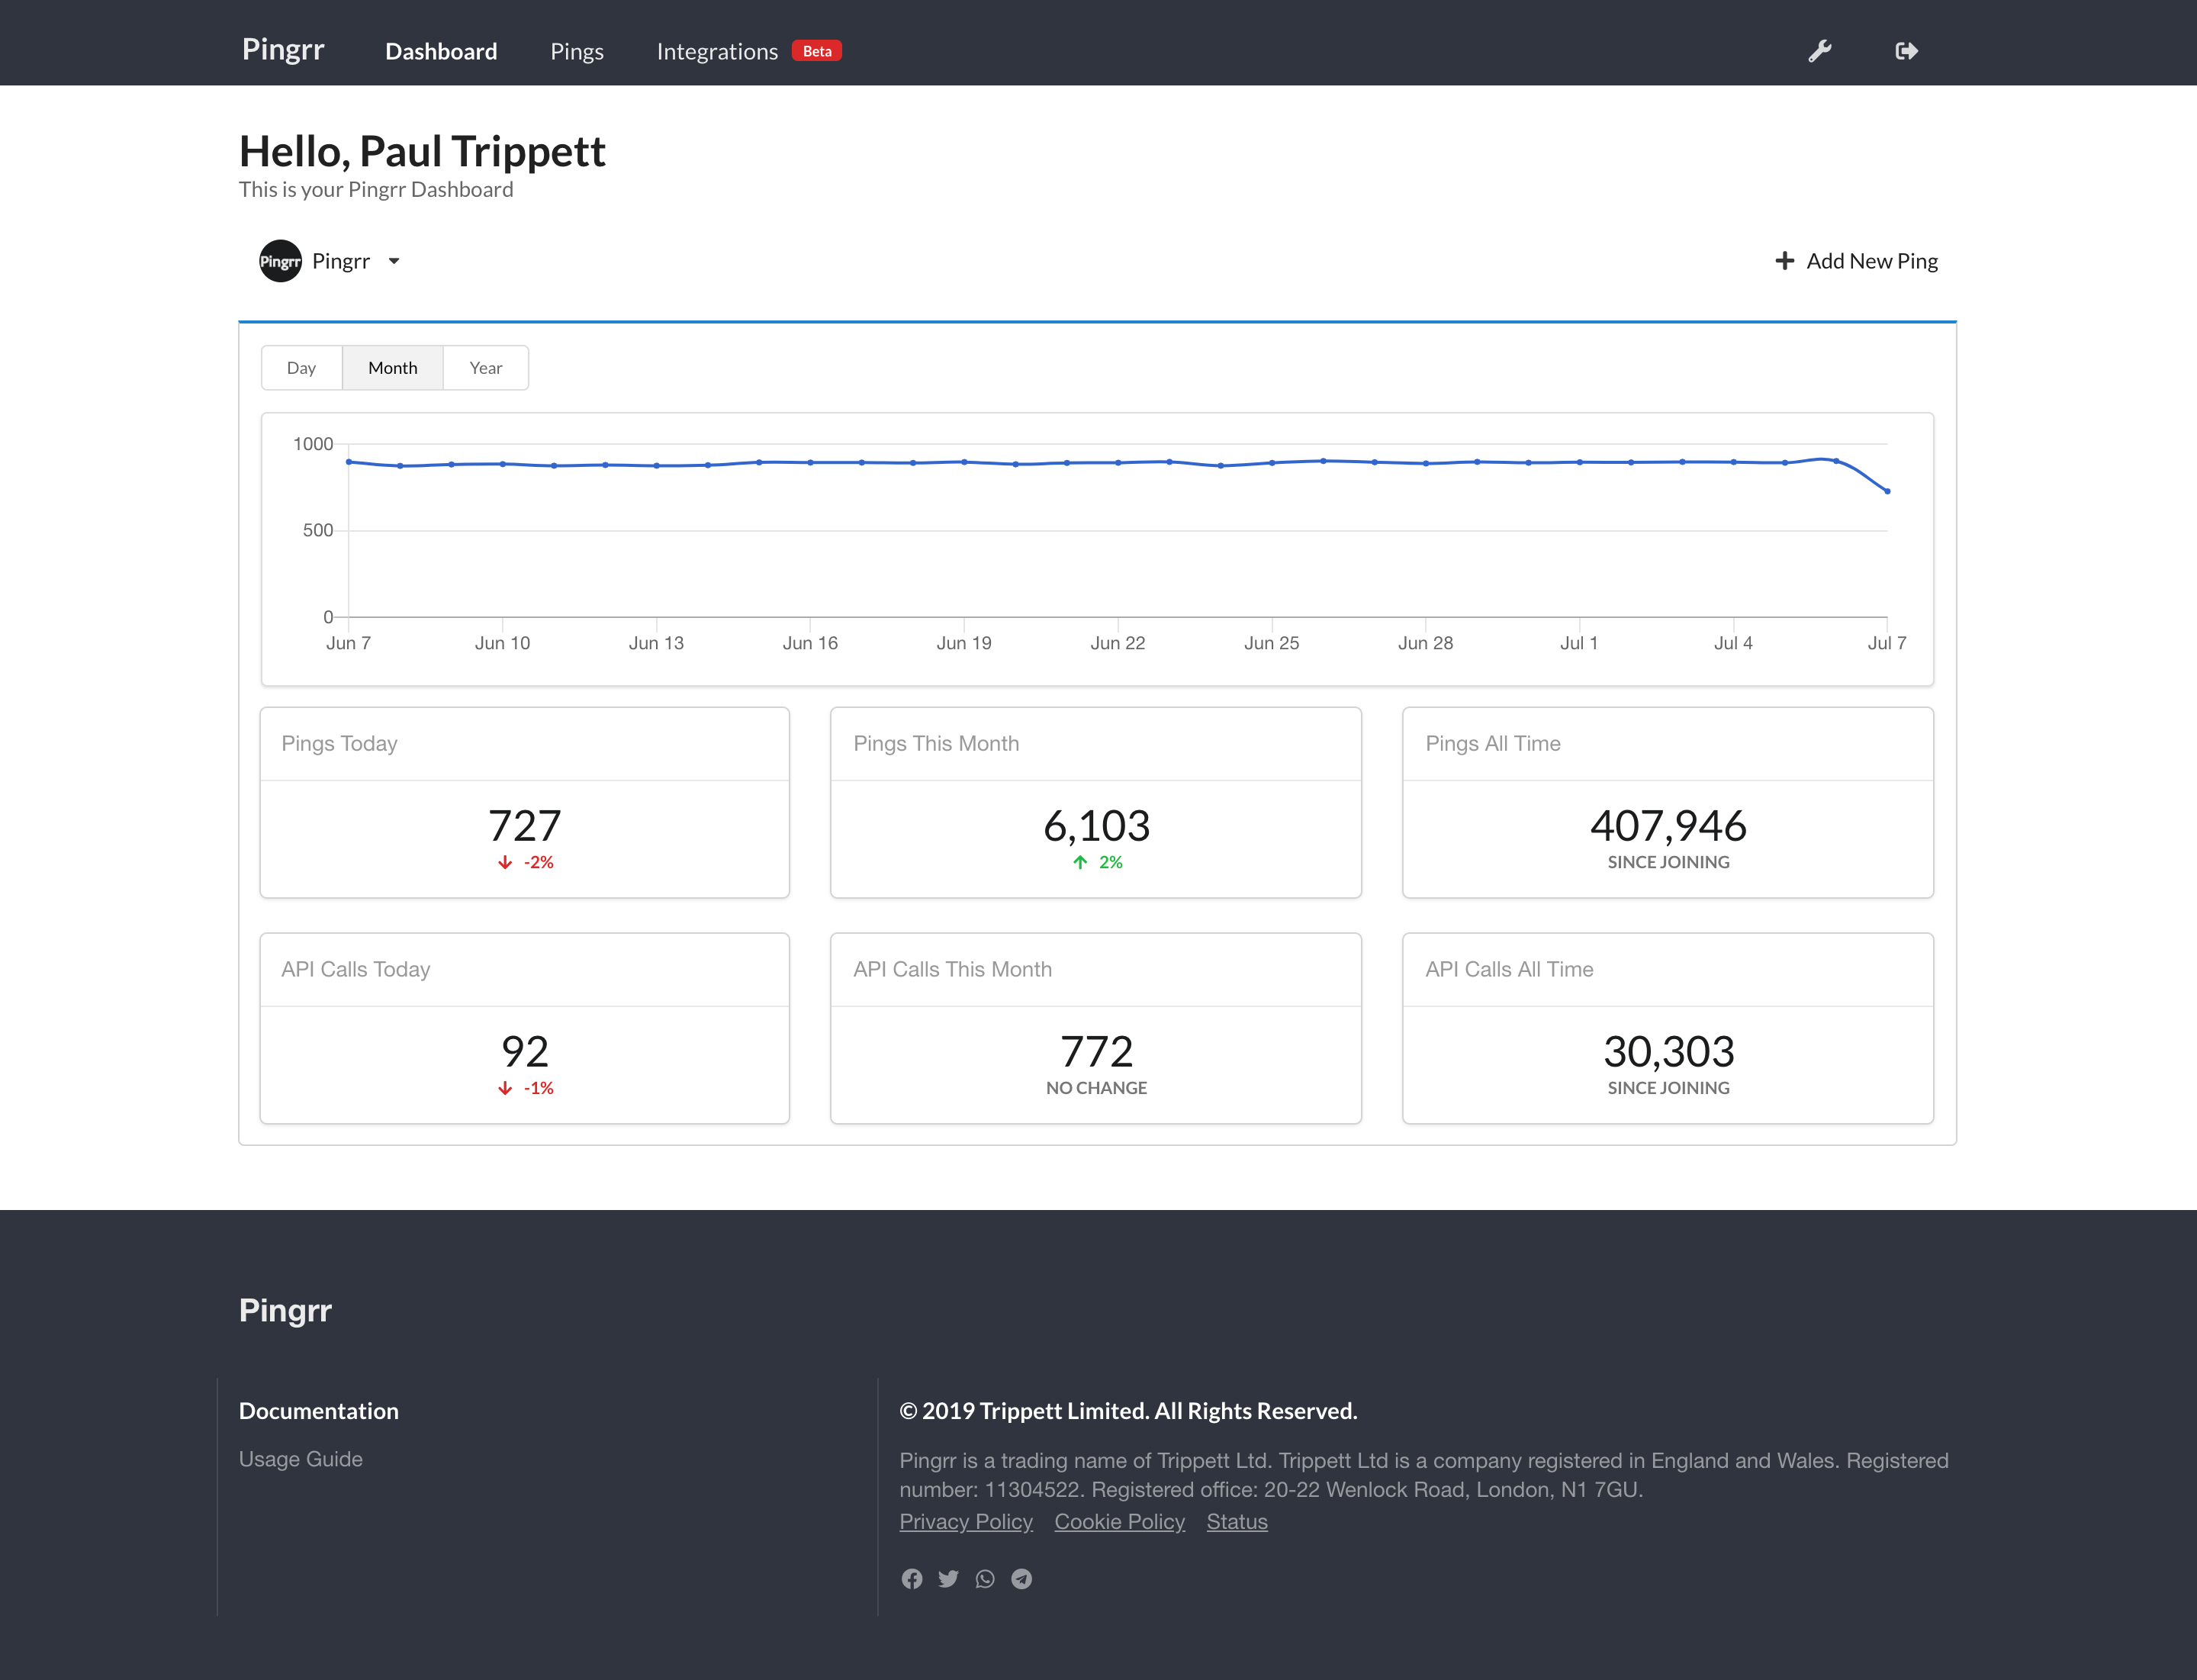Click the Telegram icon in footer
The image size is (2197, 1680).
(1021, 1578)
